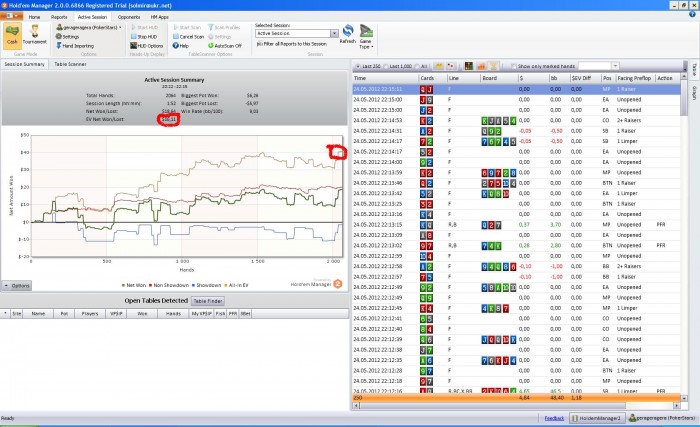Open the graph Options button
The image size is (700, 427).
point(17,286)
